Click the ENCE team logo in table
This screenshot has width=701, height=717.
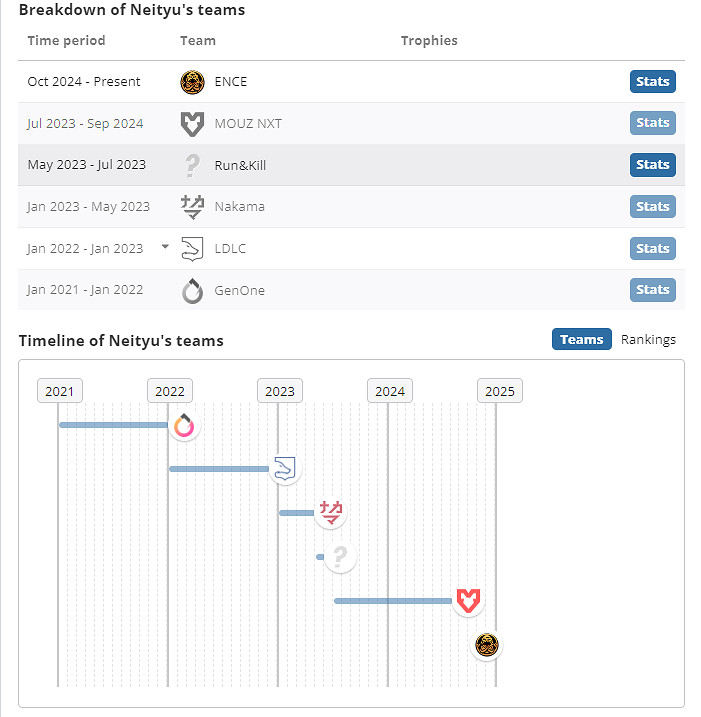pyautogui.click(x=192, y=82)
